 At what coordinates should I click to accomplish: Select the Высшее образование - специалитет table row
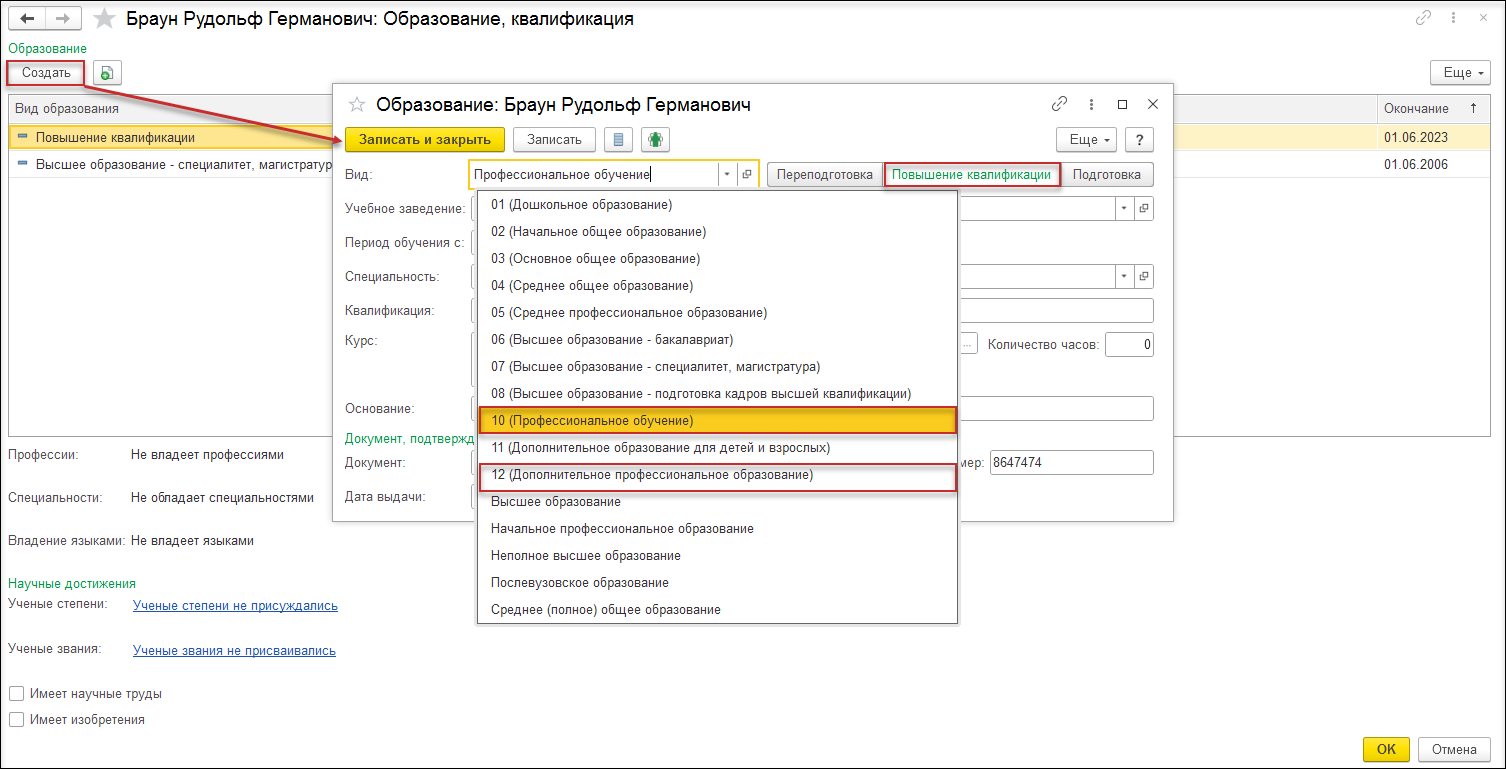coord(170,165)
